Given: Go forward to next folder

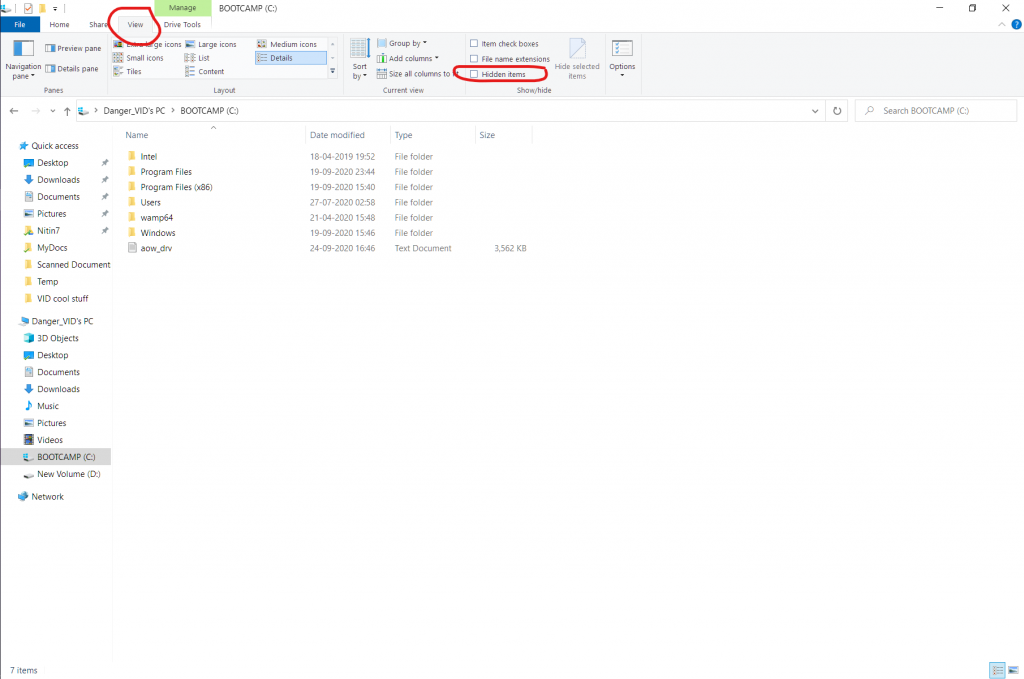Looking at the screenshot, I should tap(36, 111).
